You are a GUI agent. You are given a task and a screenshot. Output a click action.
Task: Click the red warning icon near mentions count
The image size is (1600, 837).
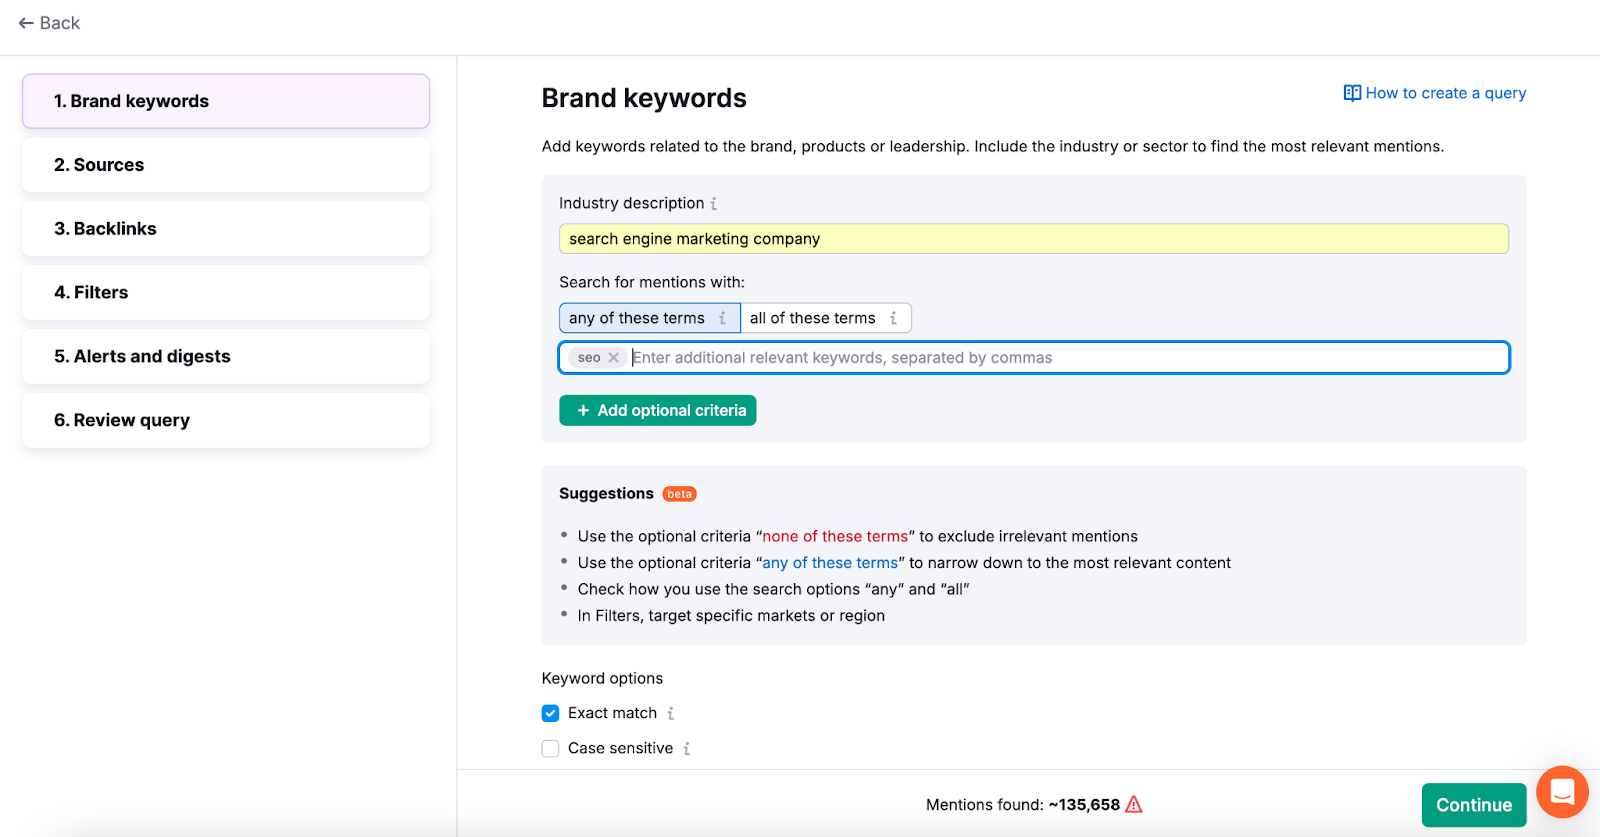[1134, 805]
